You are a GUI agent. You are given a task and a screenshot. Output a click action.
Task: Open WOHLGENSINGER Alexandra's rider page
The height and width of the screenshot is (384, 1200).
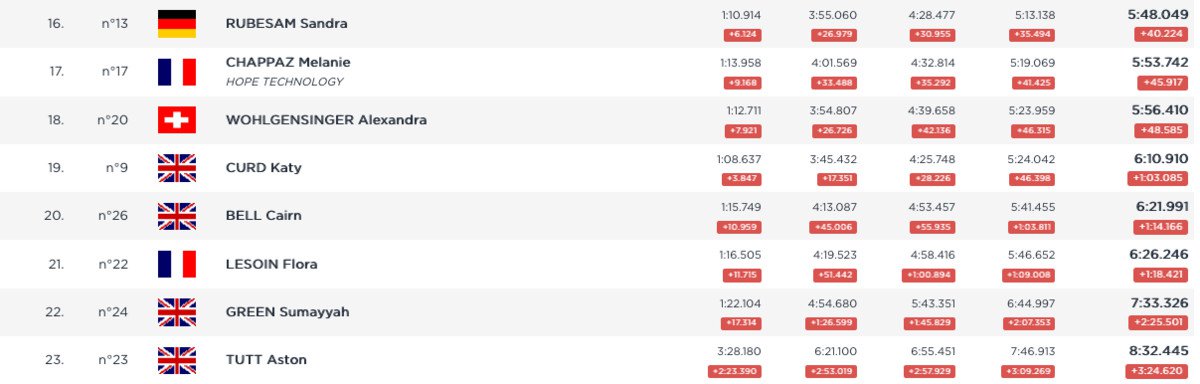(x=326, y=120)
